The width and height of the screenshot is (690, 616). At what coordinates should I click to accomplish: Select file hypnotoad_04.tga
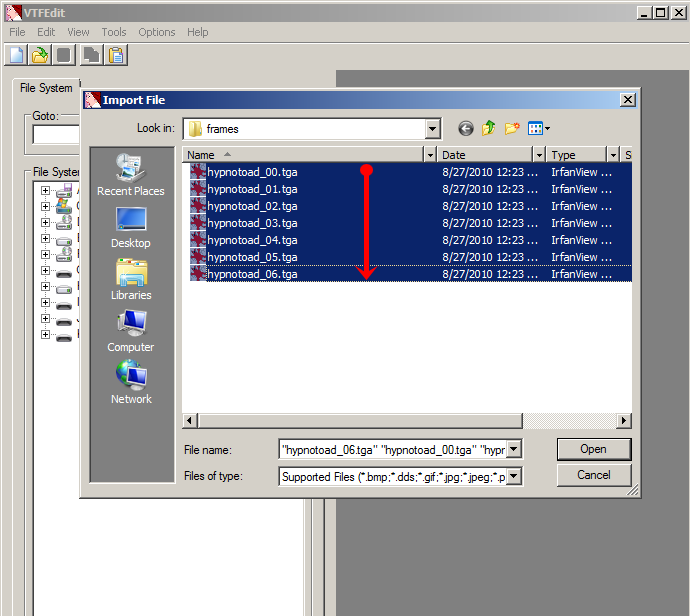[252, 240]
